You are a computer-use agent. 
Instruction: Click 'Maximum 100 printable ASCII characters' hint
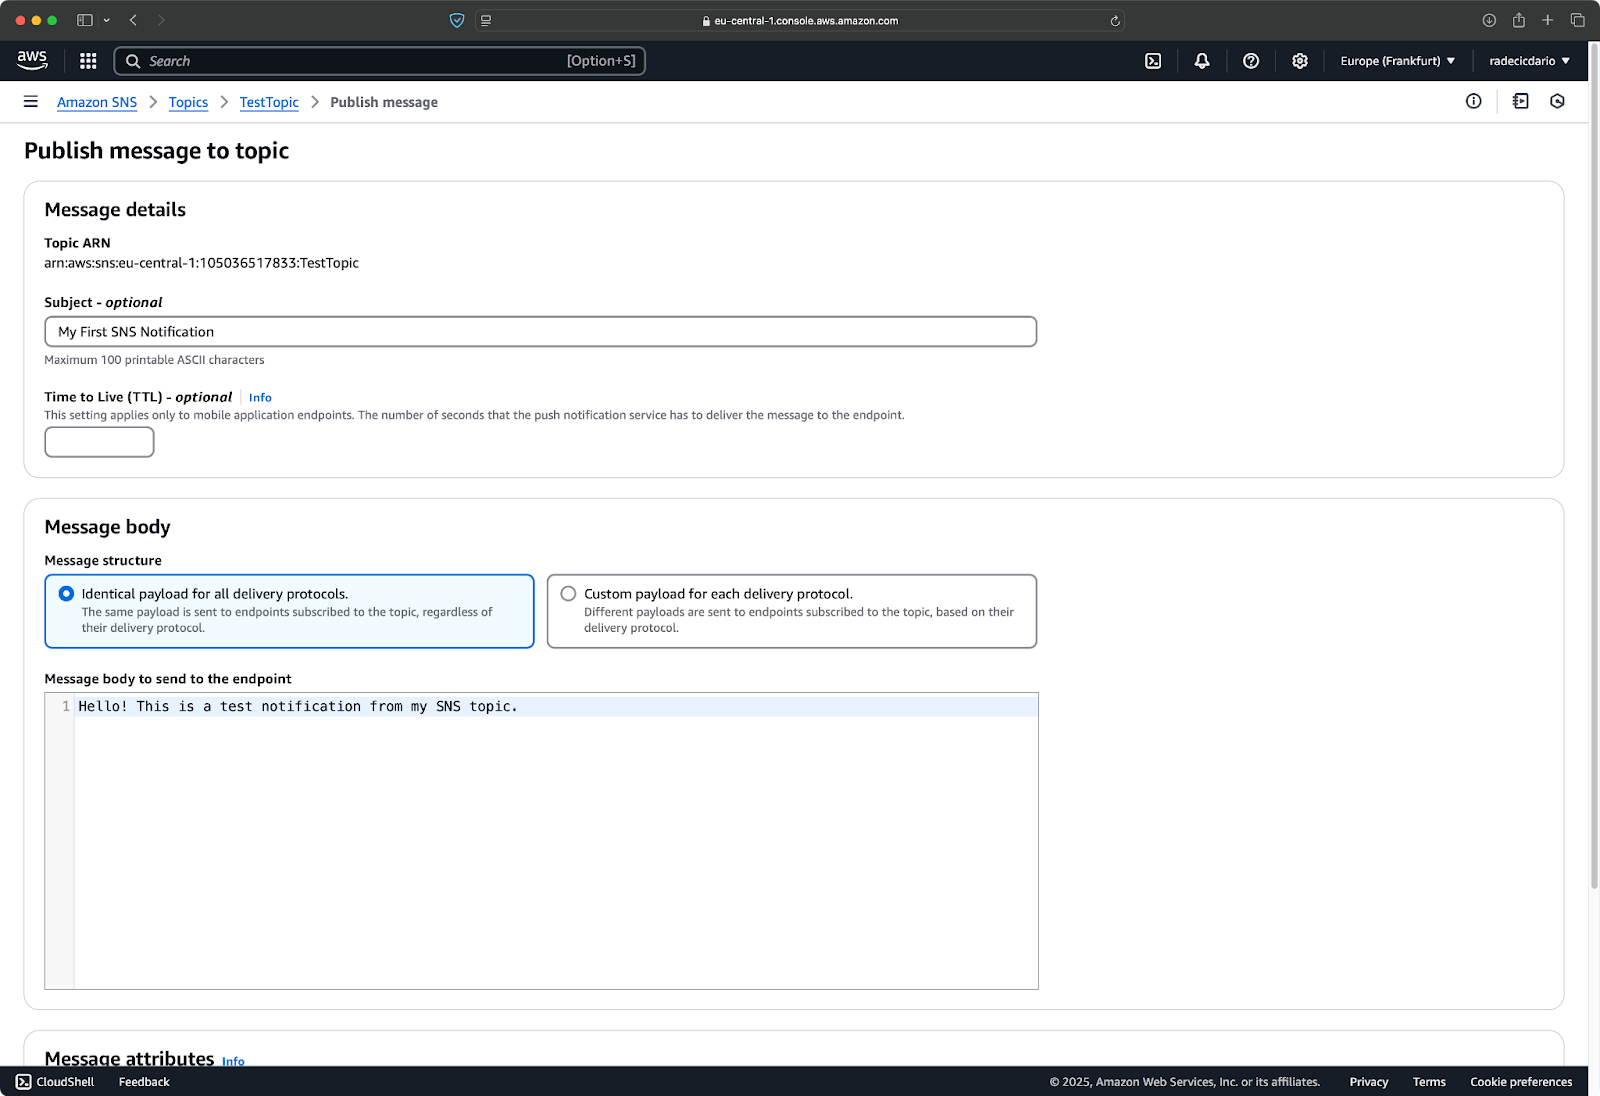[154, 360]
